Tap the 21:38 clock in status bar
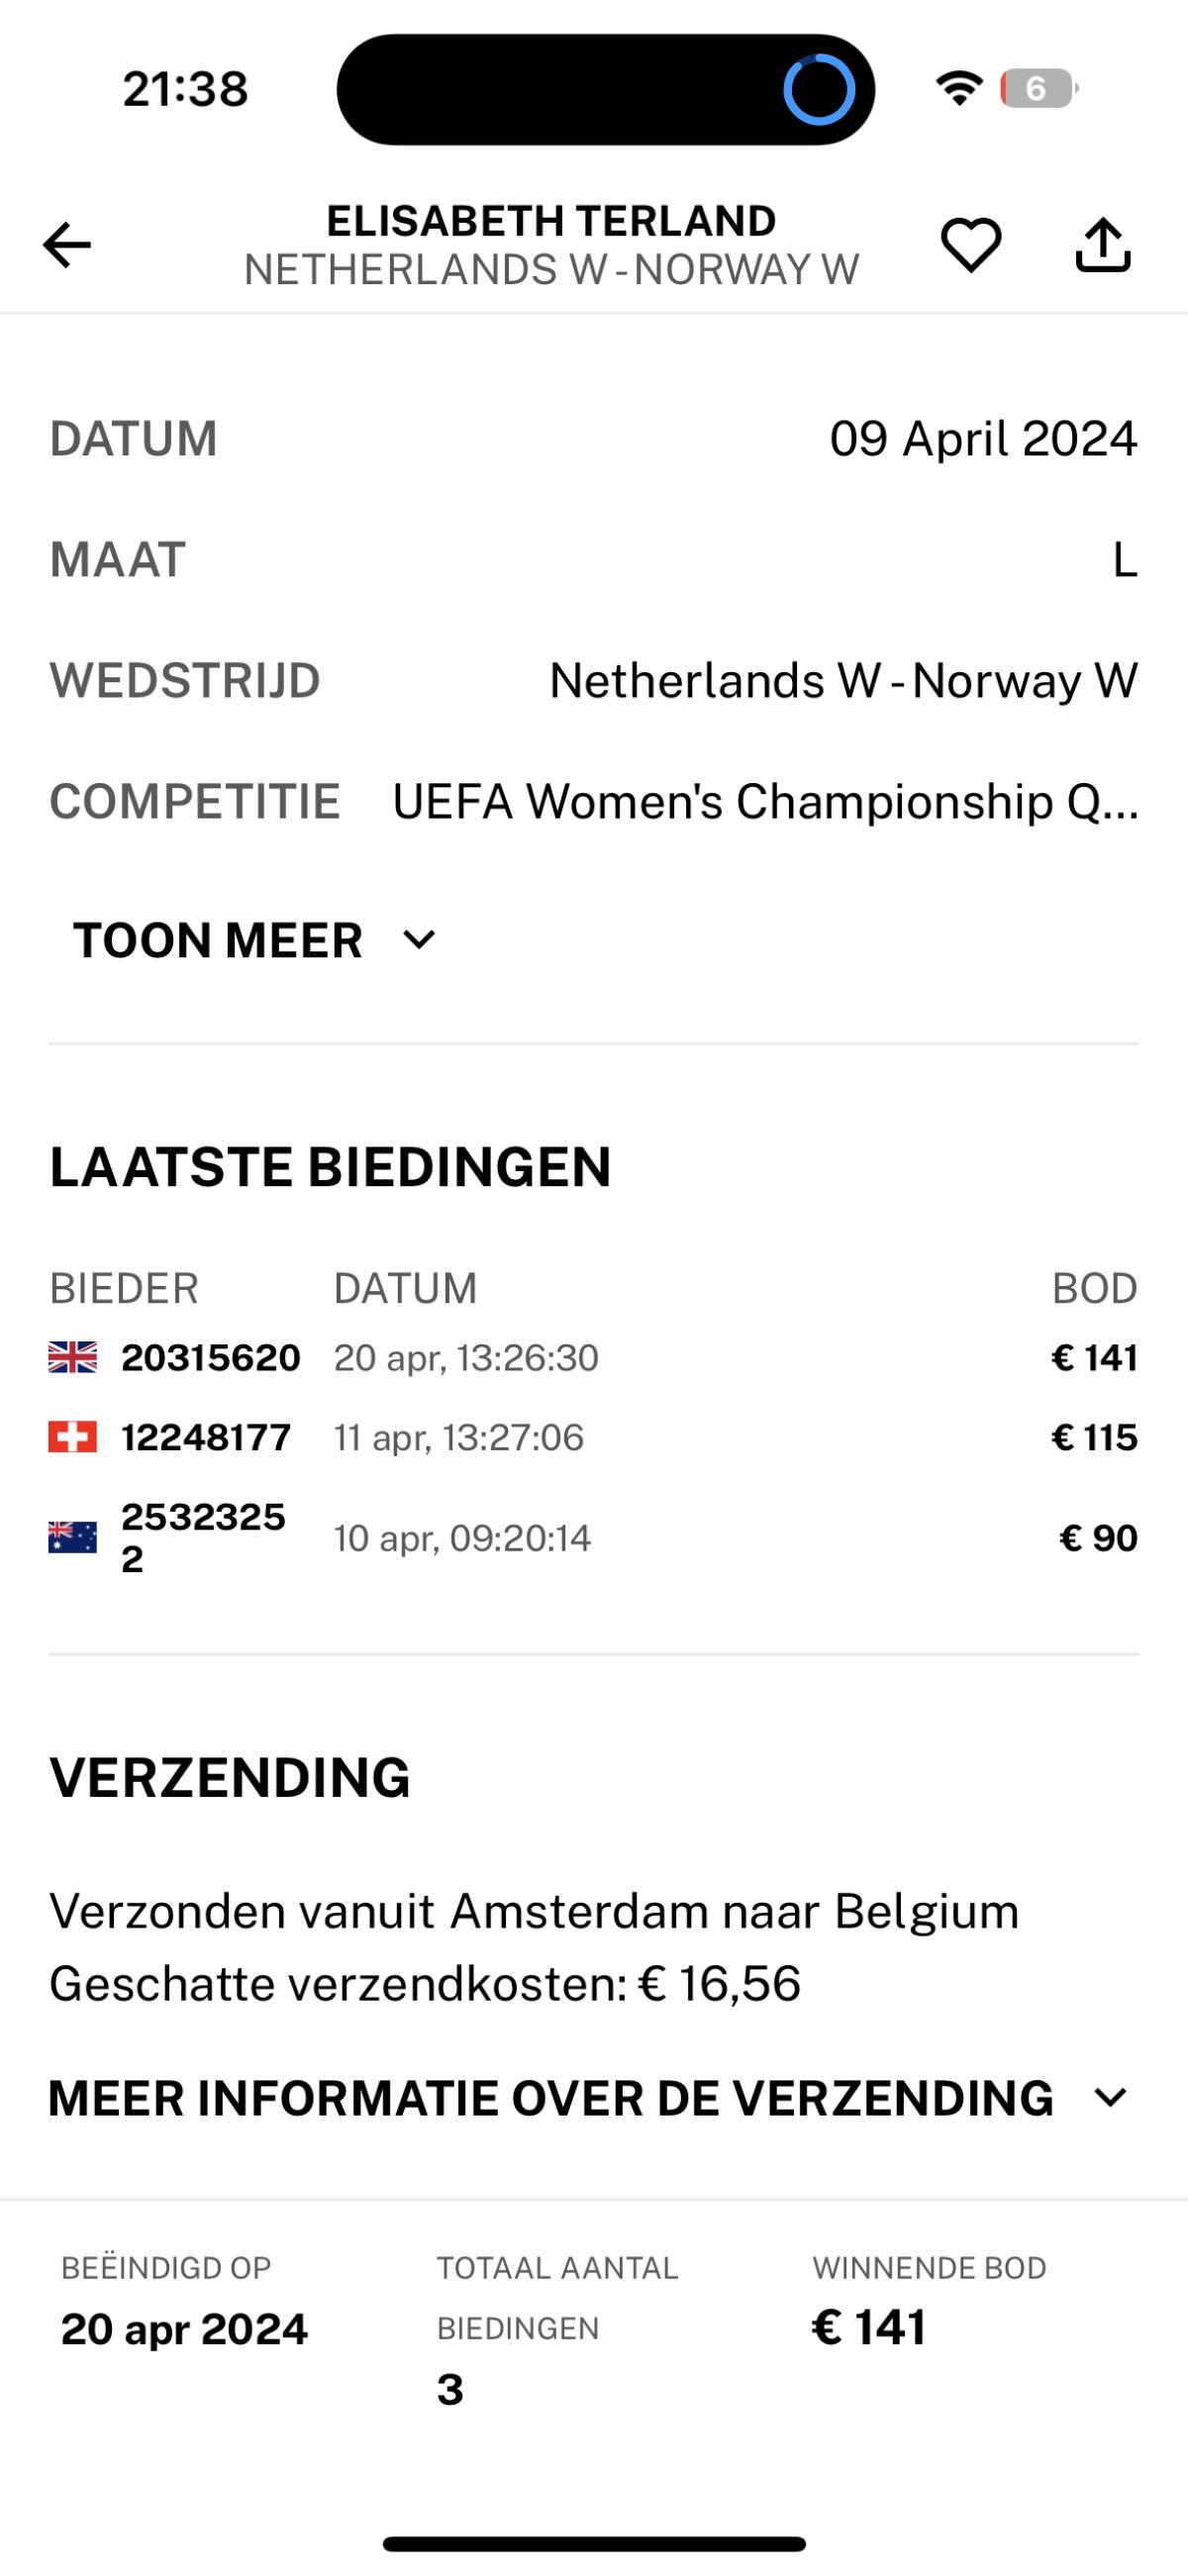The width and height of the screenshot is (1188, 2576). click(185, 89)
